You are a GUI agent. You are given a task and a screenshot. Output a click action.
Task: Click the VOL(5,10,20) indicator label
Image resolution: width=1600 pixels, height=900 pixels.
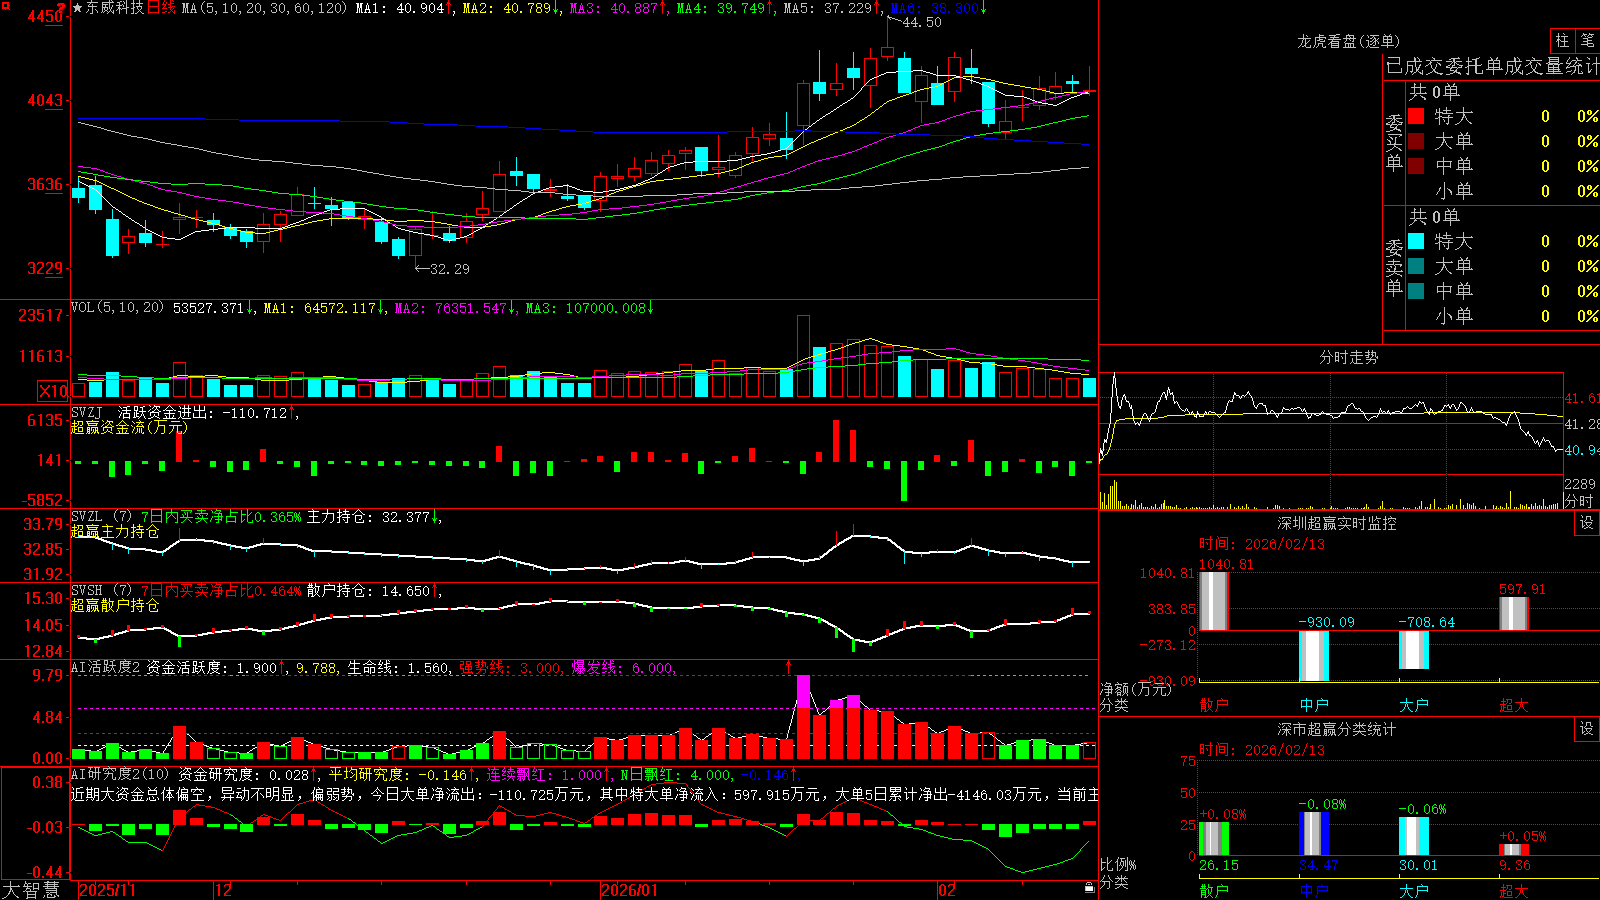tap(118, 308)
